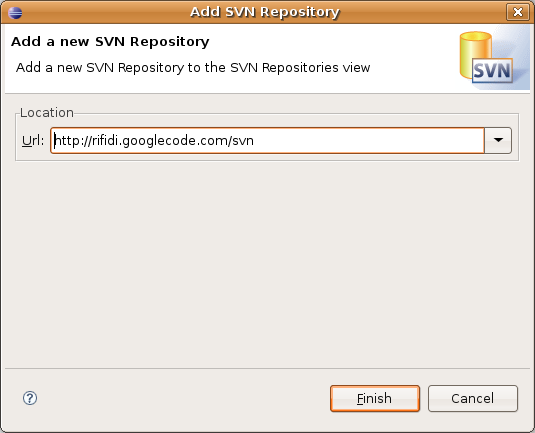Click the 'Location' group label
The width and height of the screenshot is (535, 433).
tap(47, 113)
